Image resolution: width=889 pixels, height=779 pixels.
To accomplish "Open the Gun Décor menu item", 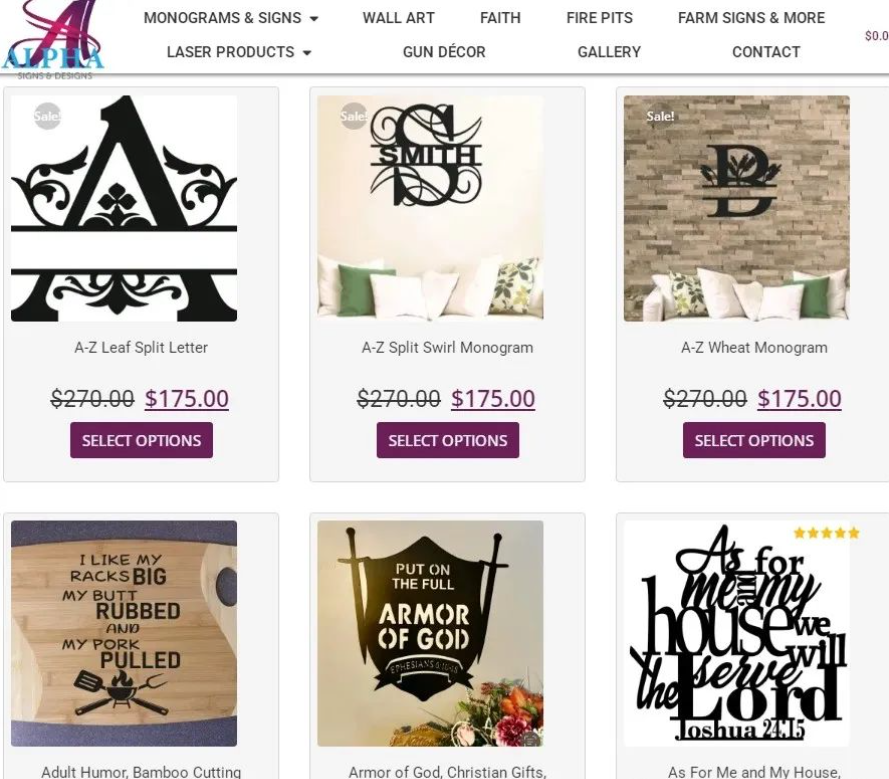I will (444, 52).
